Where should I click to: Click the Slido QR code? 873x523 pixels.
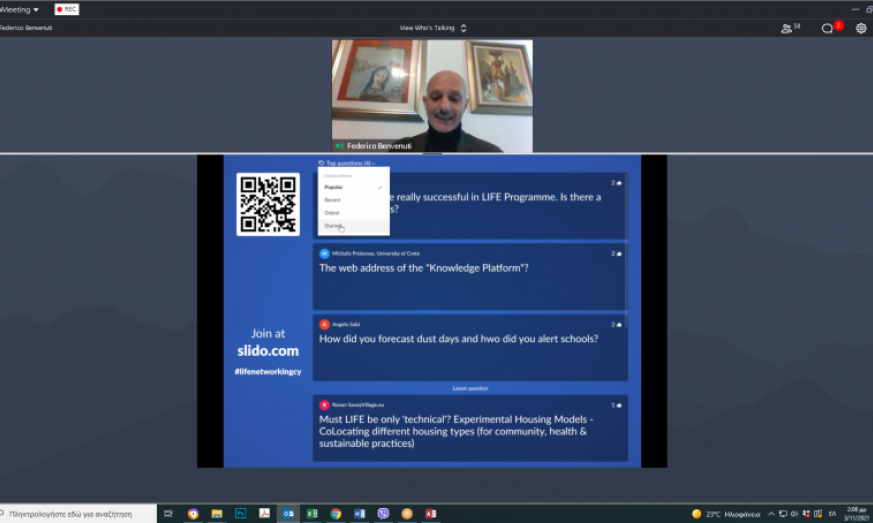coord(268,204)
